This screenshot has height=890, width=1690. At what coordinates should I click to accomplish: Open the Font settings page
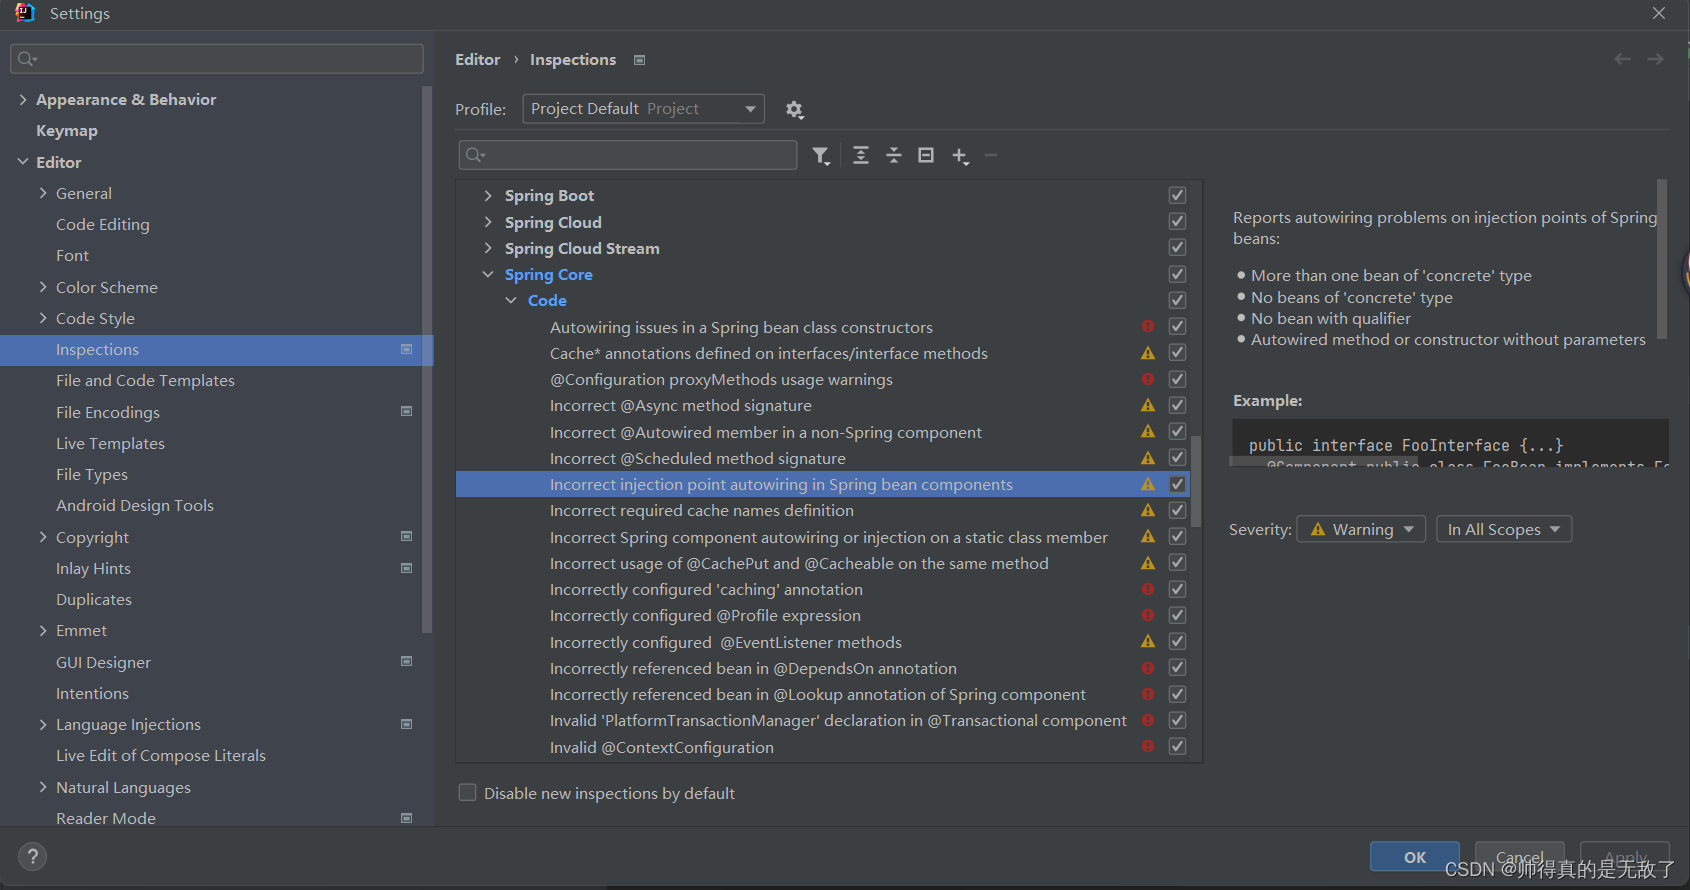pos(72,256)
